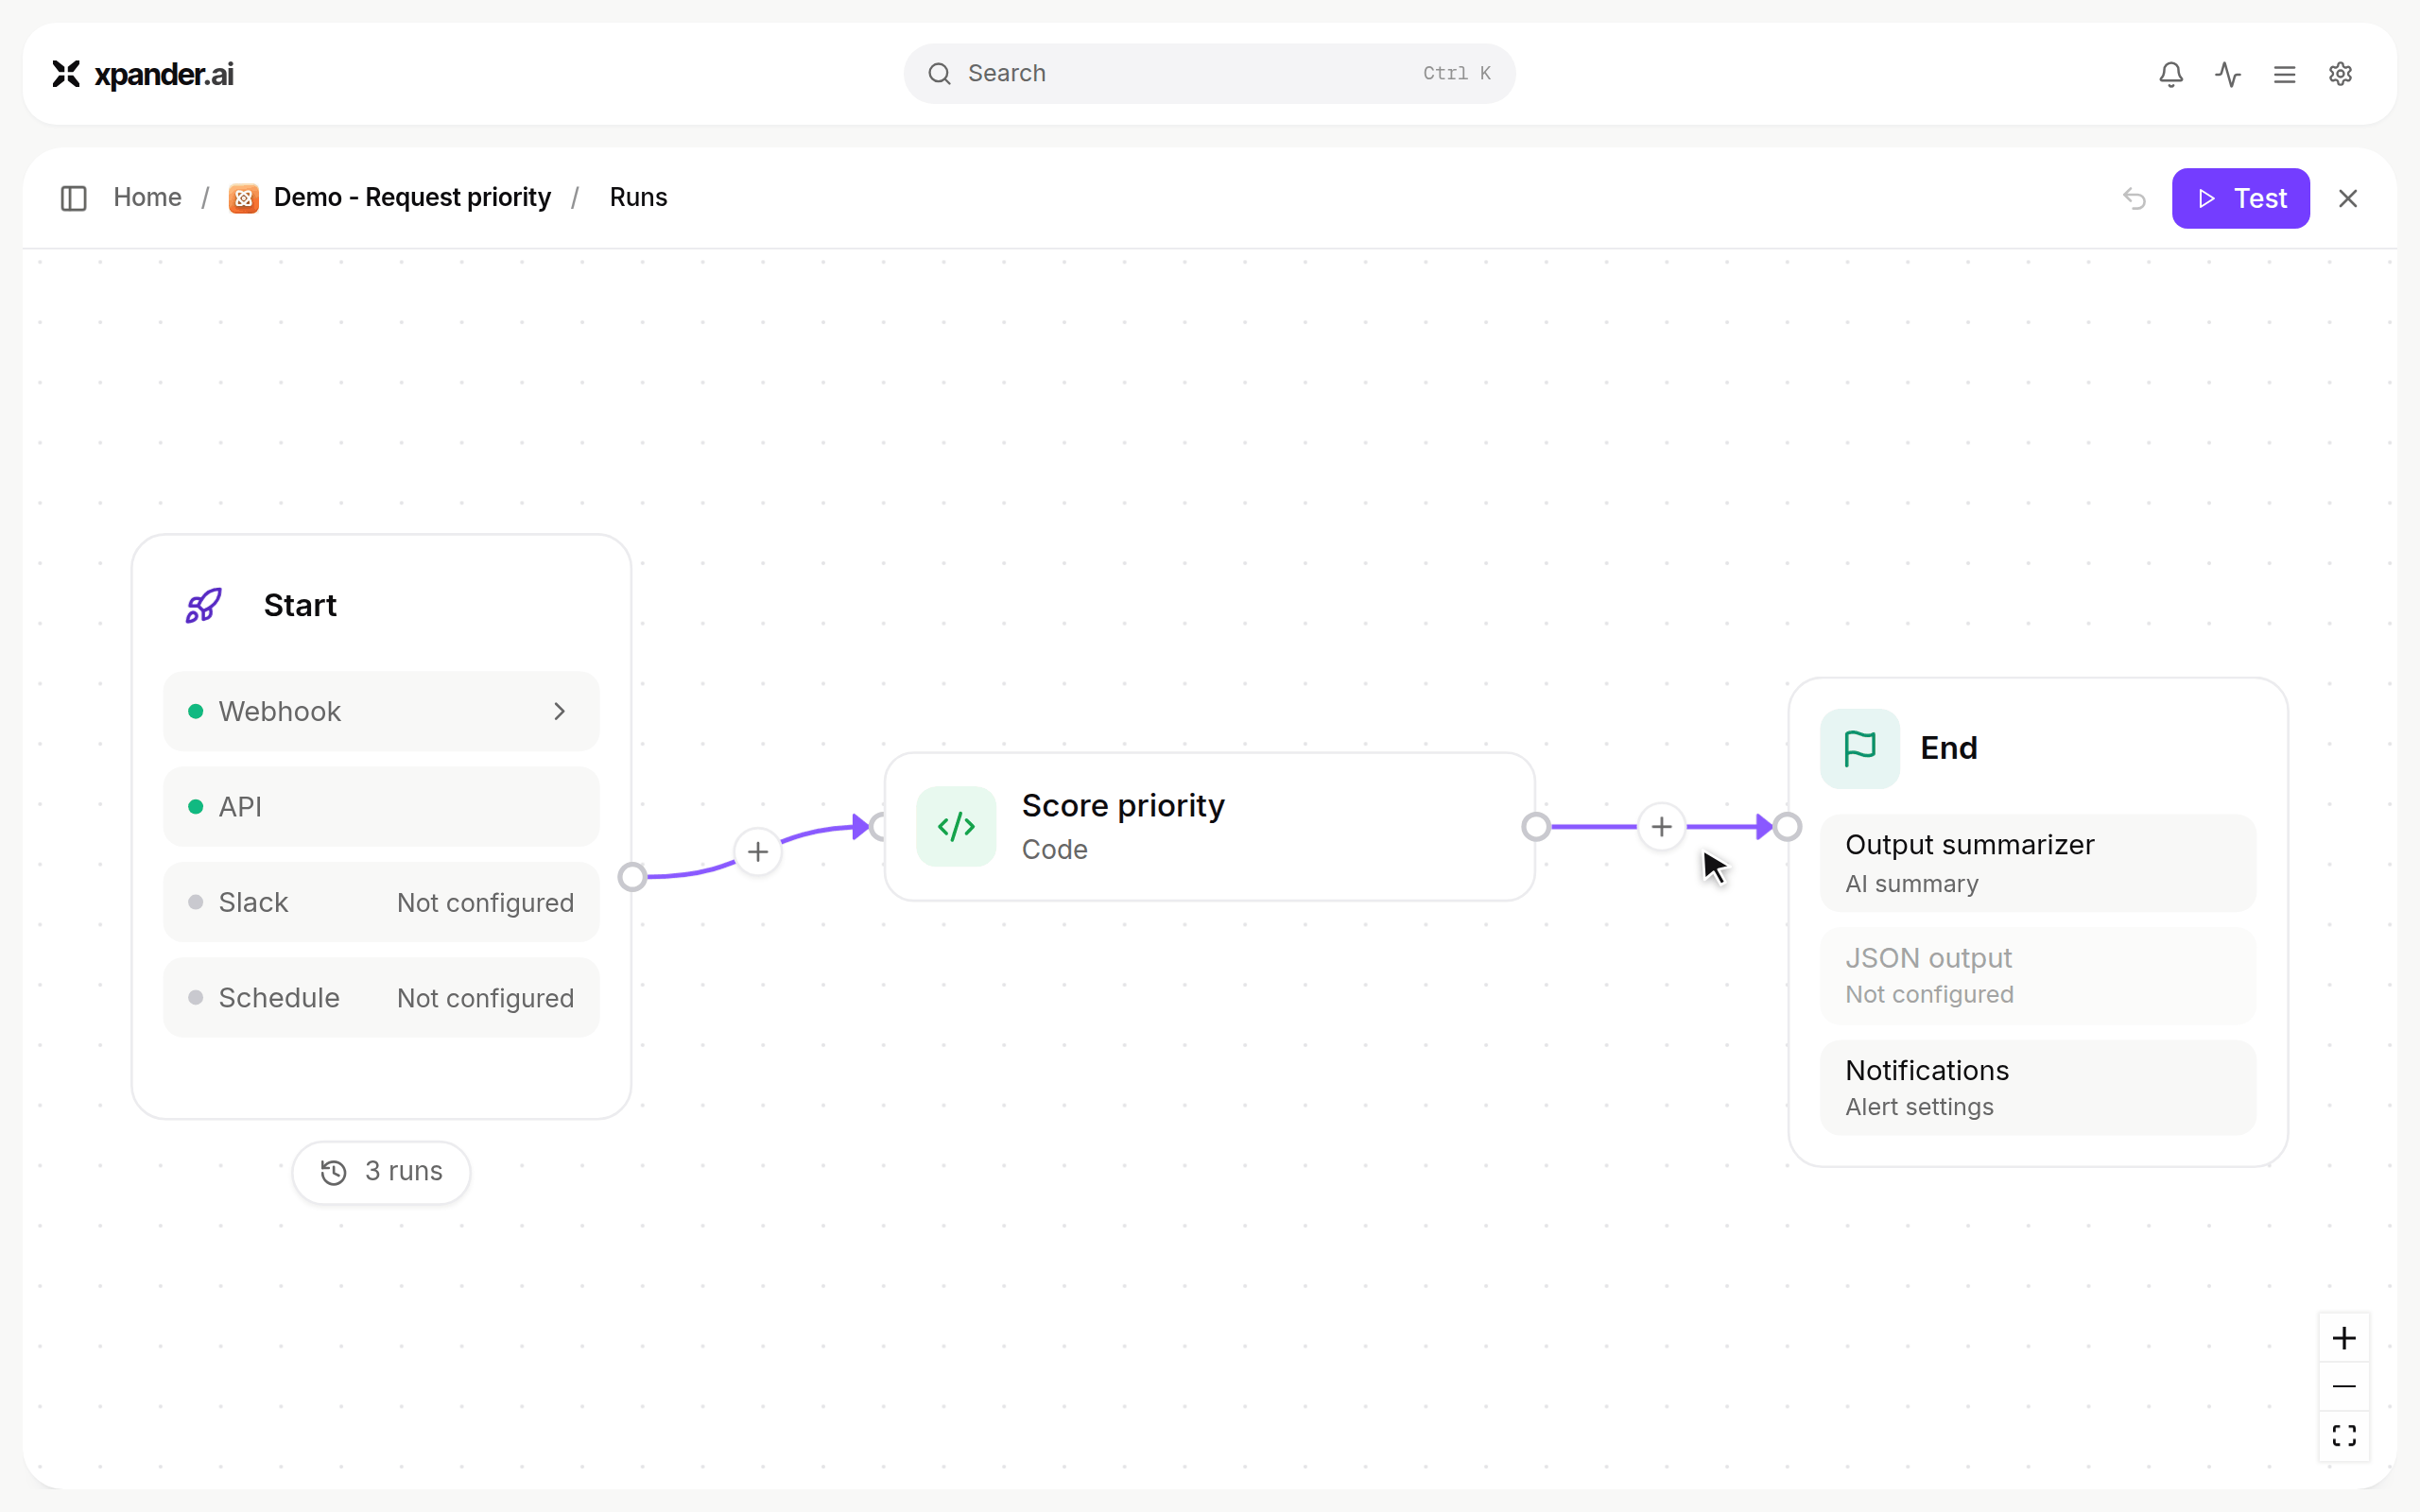
Task: Add a step after Start node
Action: 758,851
